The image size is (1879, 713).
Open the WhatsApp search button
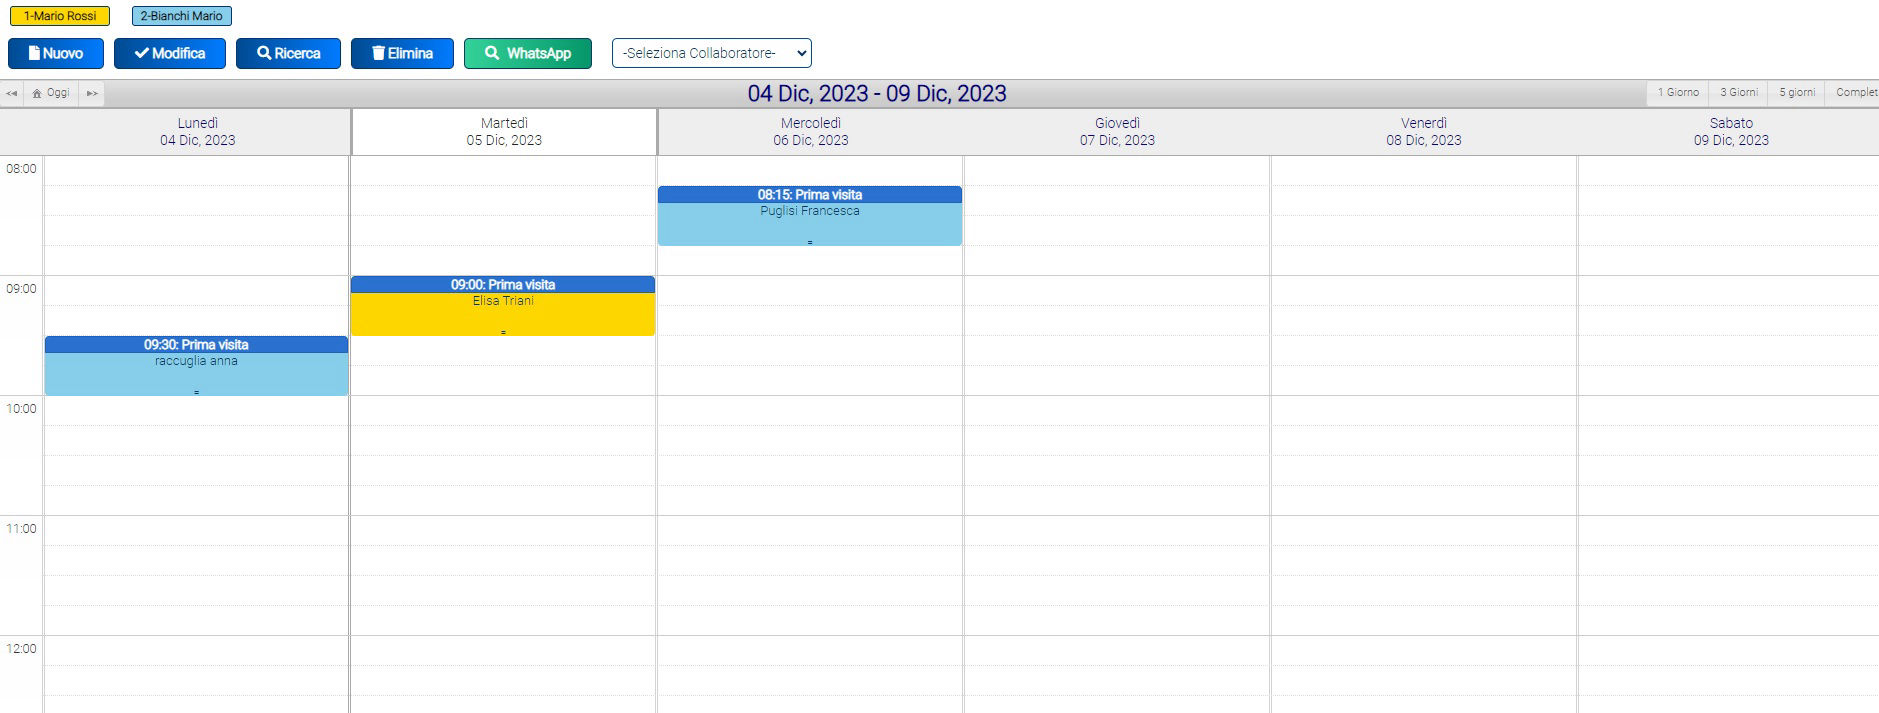coord(527,53)
